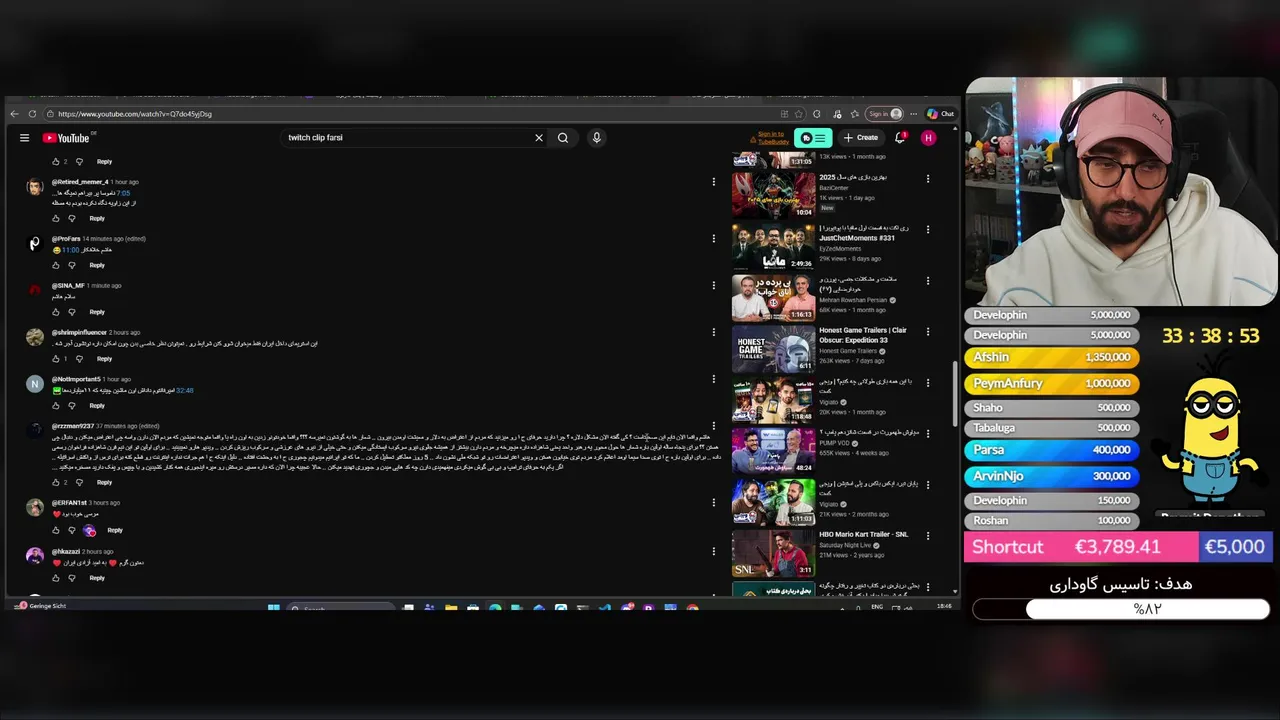Dislike the comment by @SINA_MF
This screenshot has height=720, width=1280.
coord(72,312)
